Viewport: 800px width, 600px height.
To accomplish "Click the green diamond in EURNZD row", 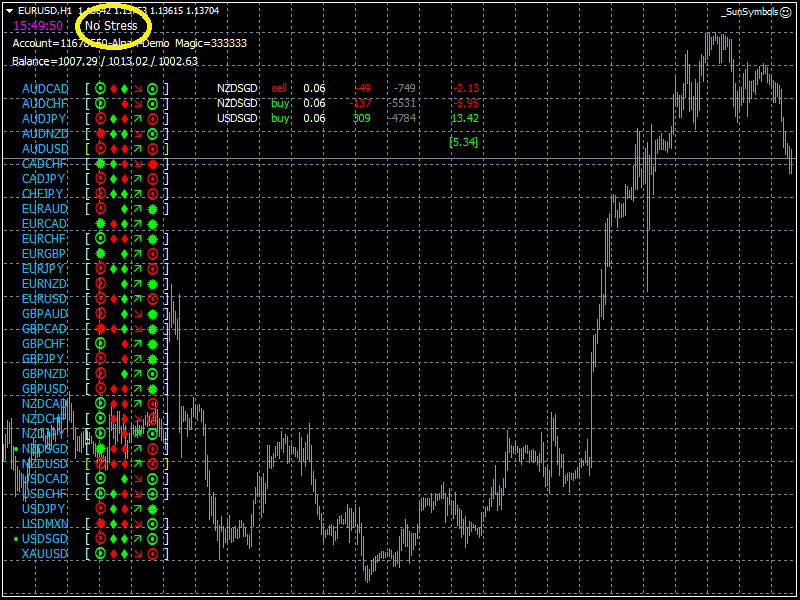I will click(124, 284).
